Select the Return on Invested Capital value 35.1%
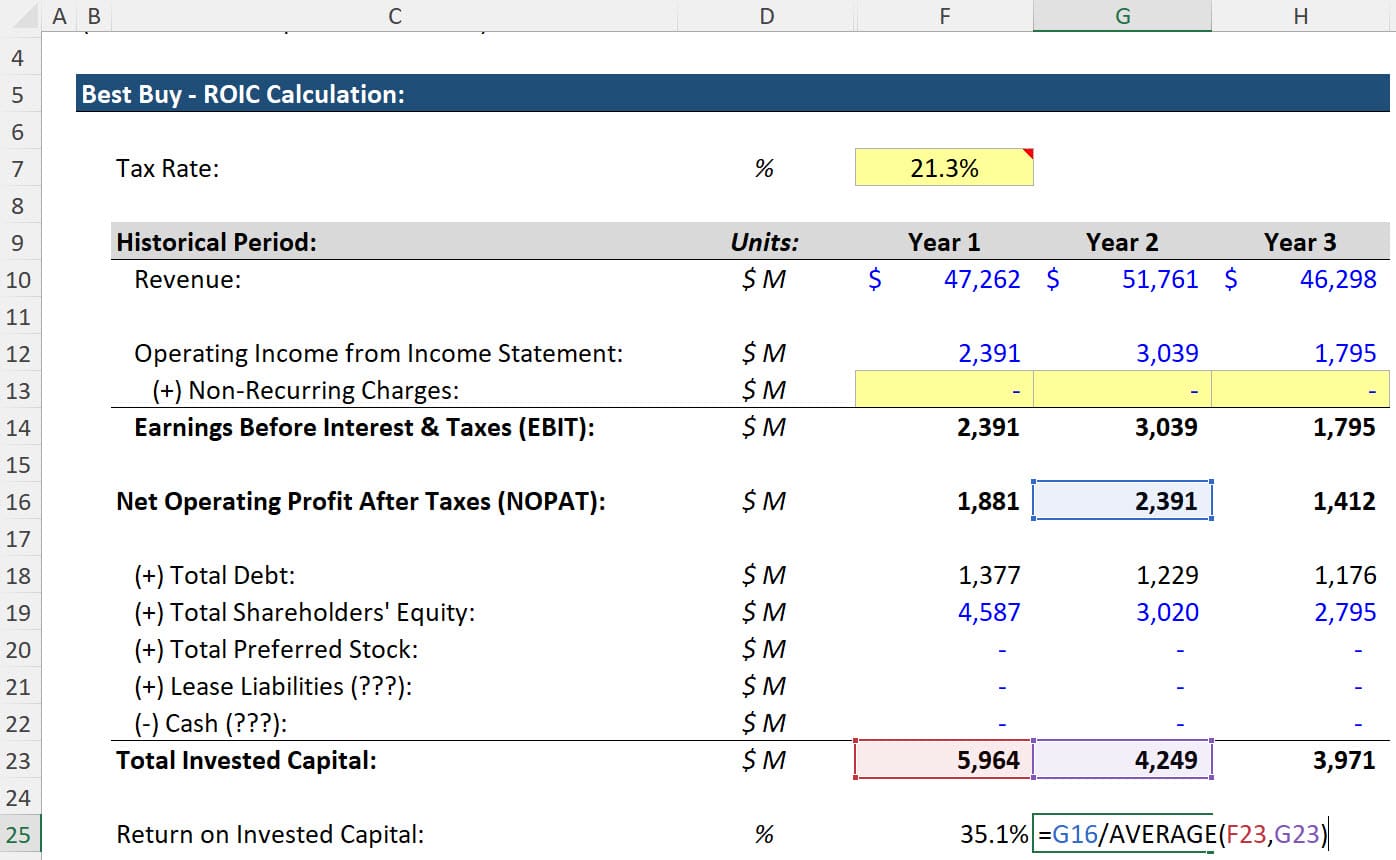Screen dimensions: 1396x860 pos(1005,833)
